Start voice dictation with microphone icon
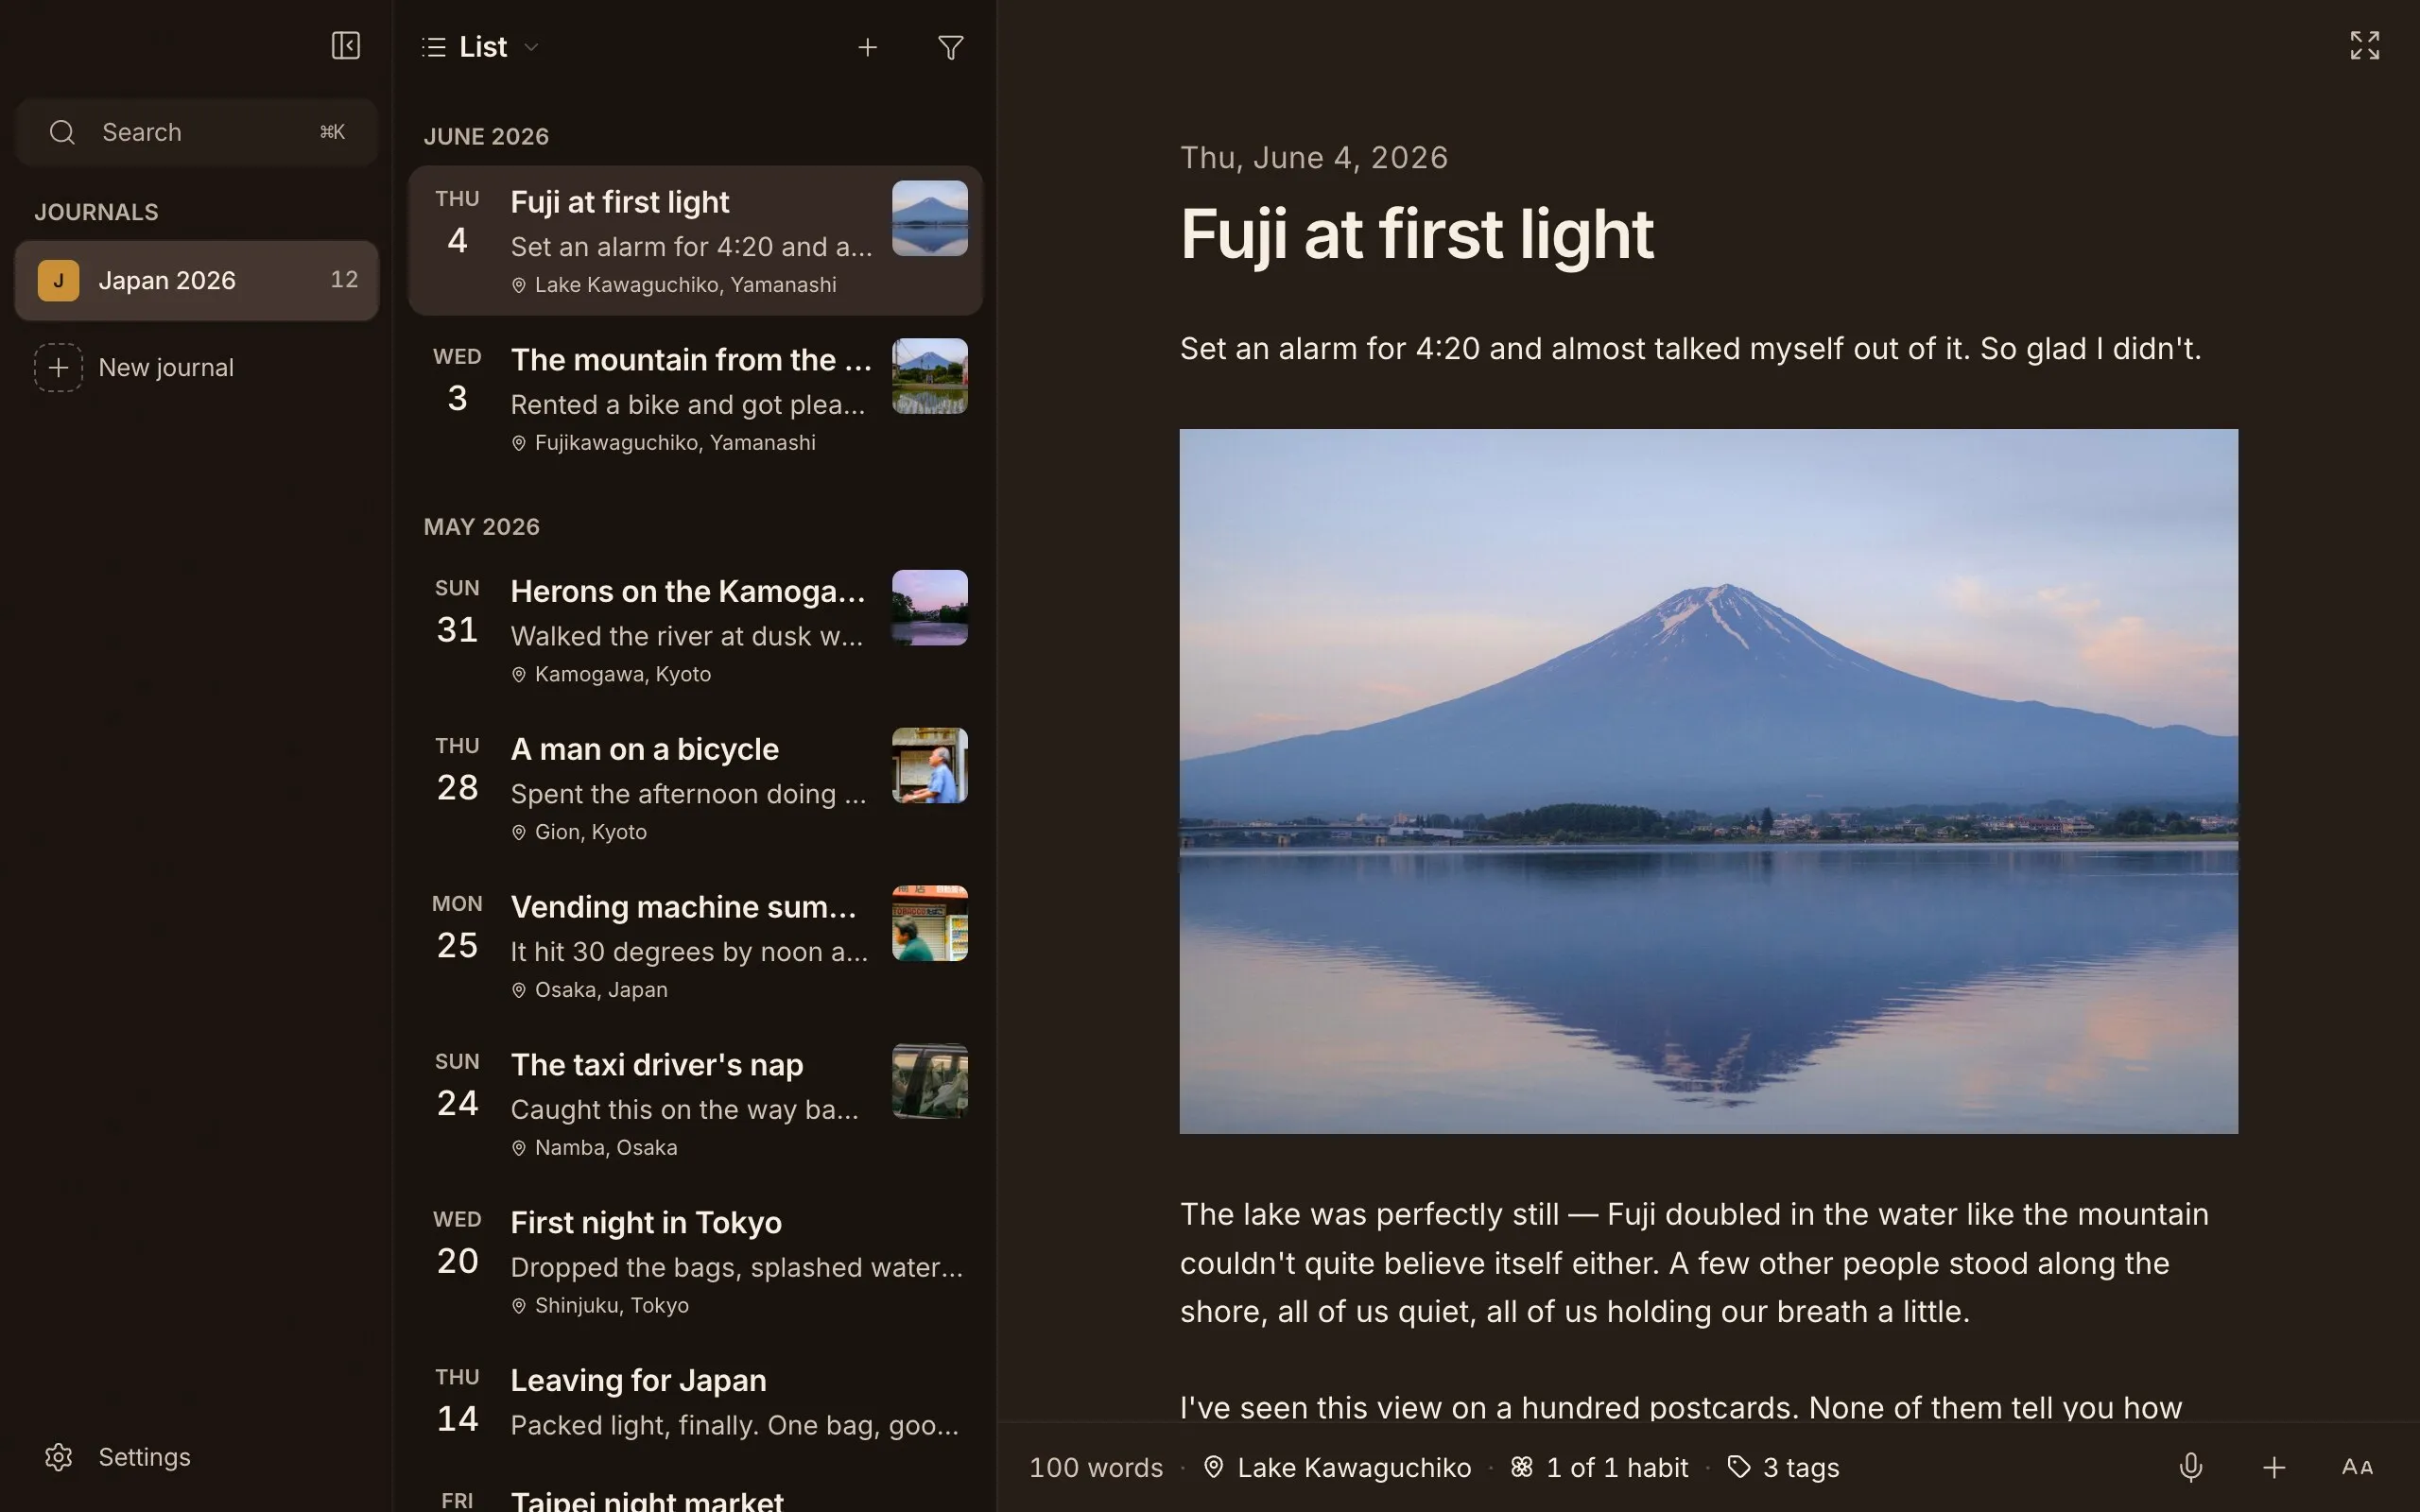 [x=2190, y=1467]
